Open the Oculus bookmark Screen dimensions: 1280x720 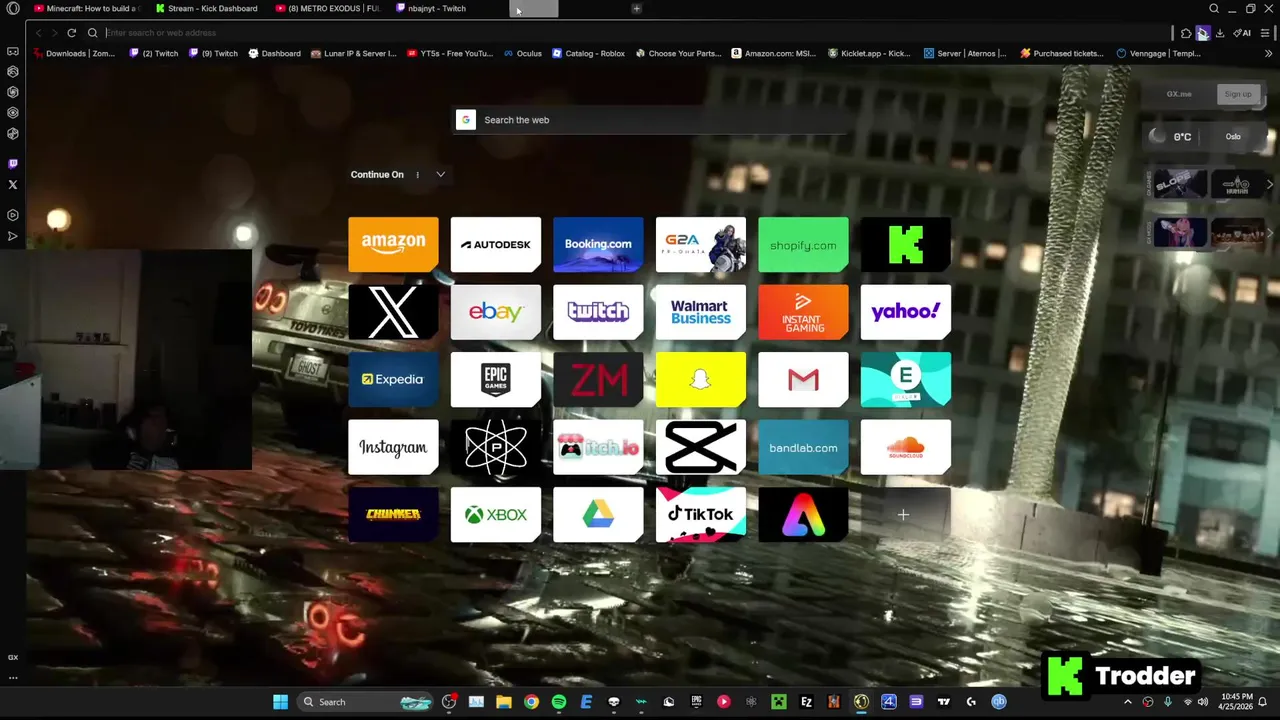coord(523,54)
